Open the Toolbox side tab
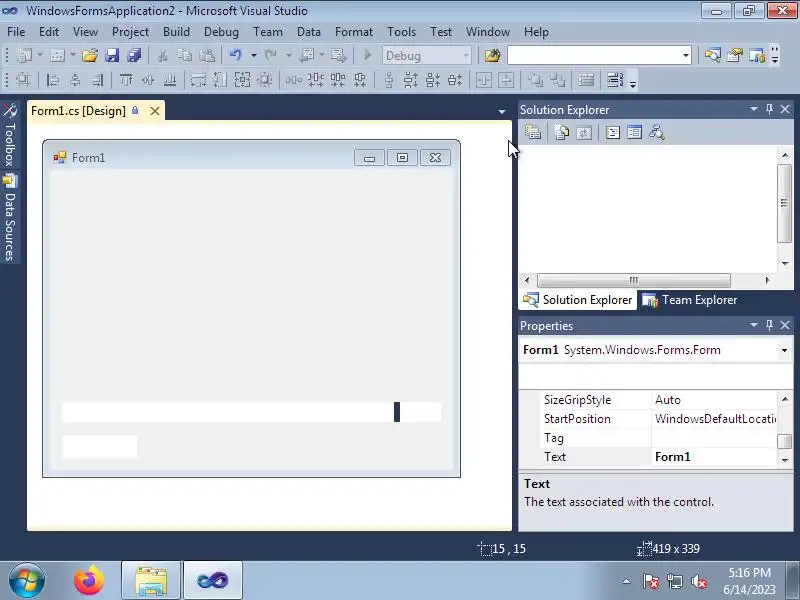This screenshot has height=600, width=800. 10,135
